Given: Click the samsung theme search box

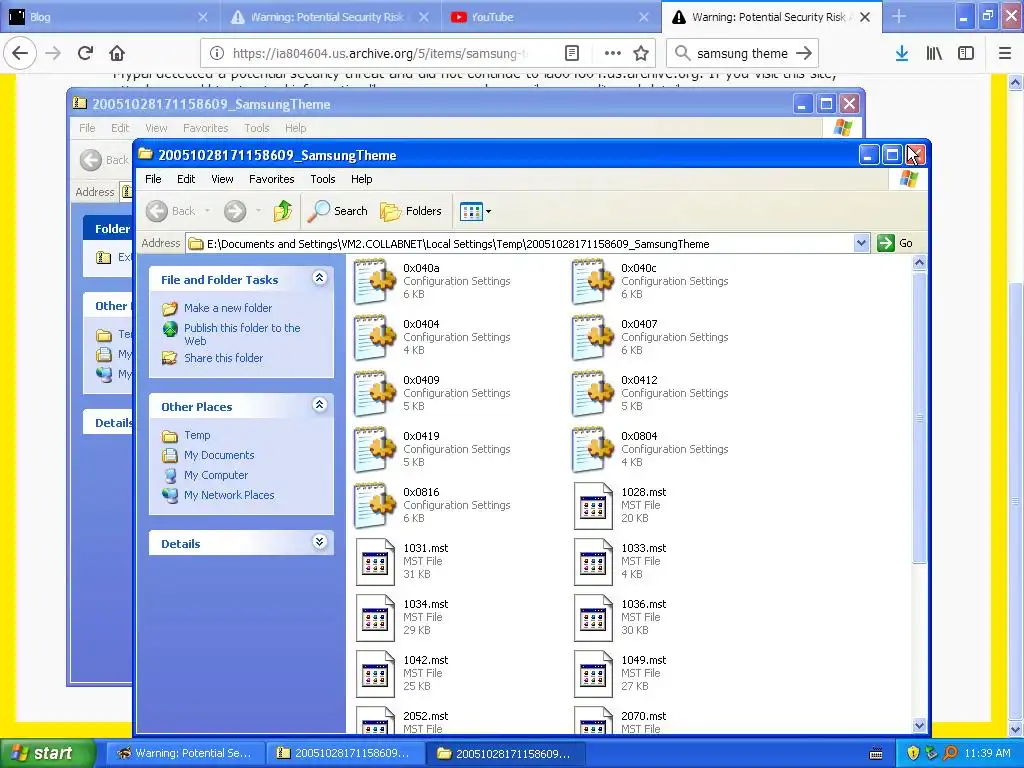Looking at the screenshot, I should coord(743,54).
